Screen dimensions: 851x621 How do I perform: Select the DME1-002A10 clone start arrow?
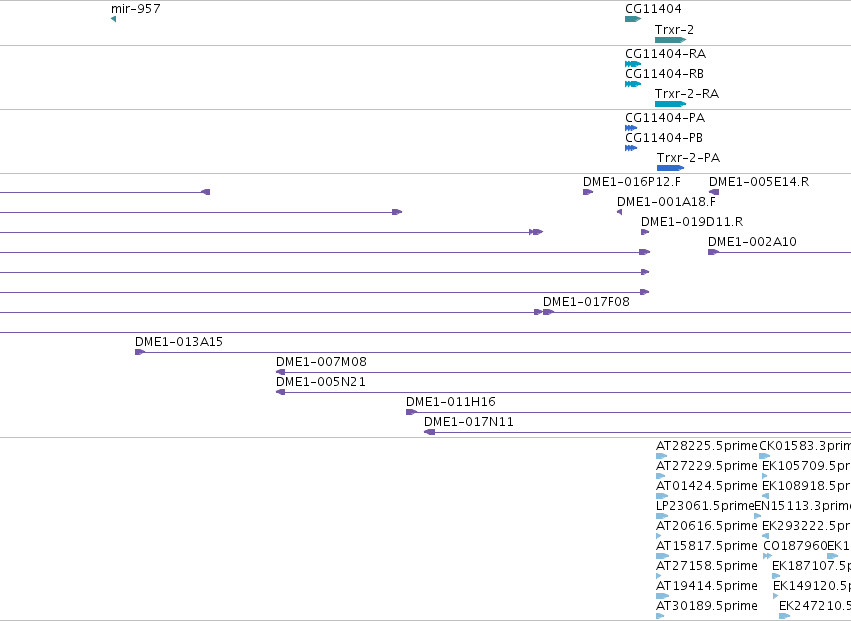714,252
